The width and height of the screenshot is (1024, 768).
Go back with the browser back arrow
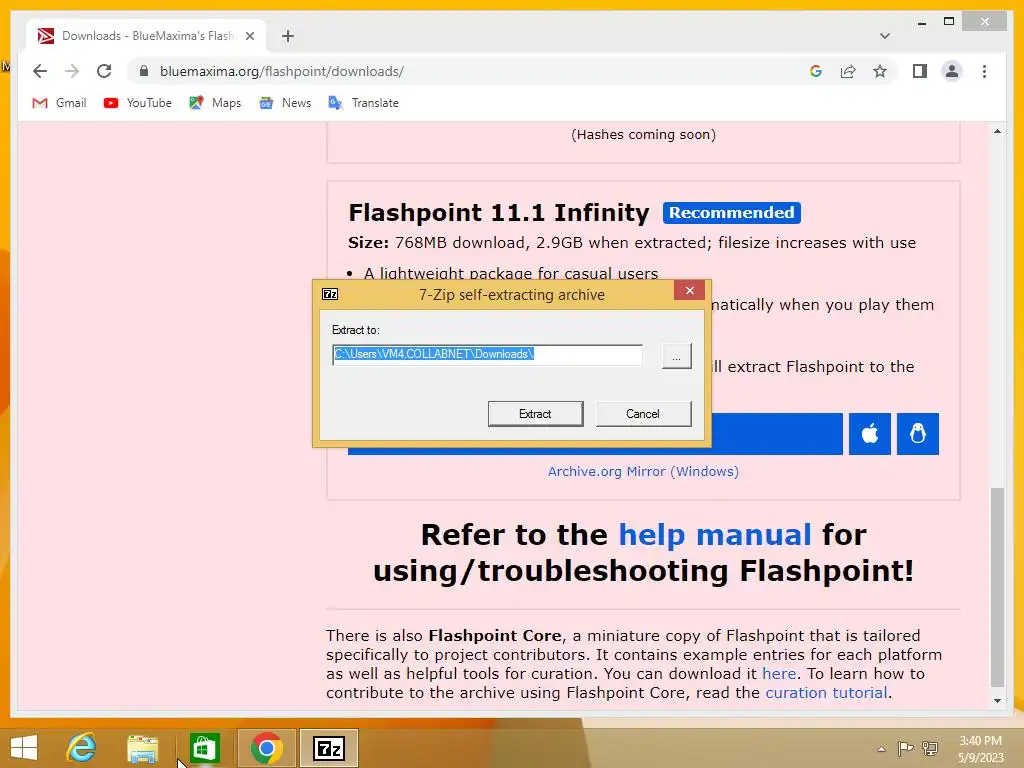point(40,71)
